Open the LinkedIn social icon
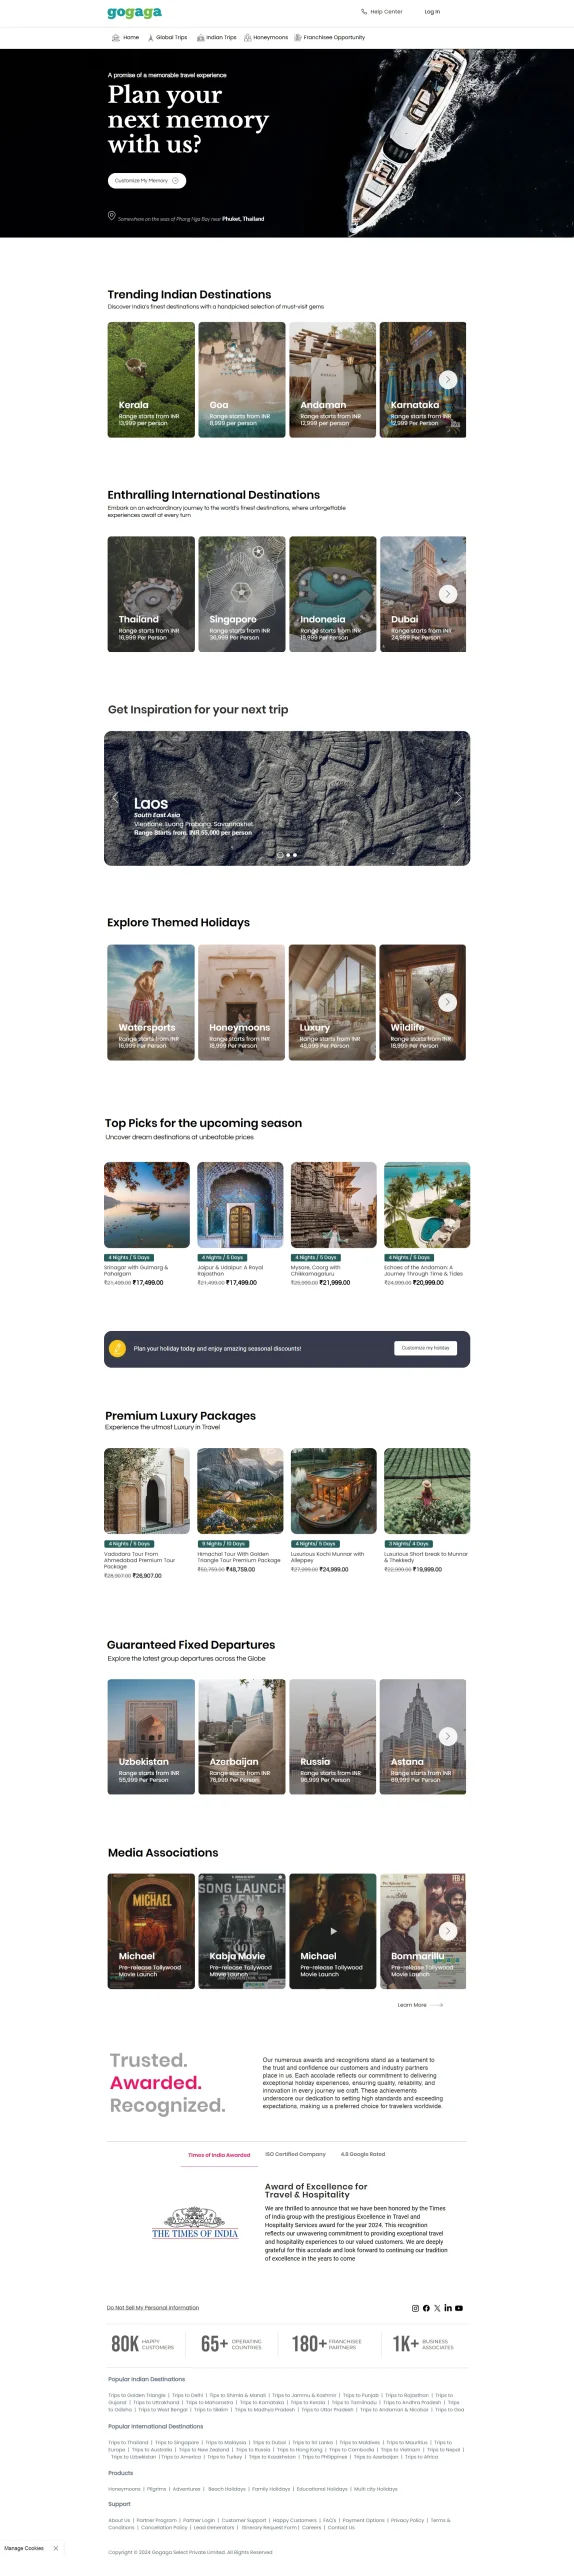574x2560 pixels. pos(448,2308)
